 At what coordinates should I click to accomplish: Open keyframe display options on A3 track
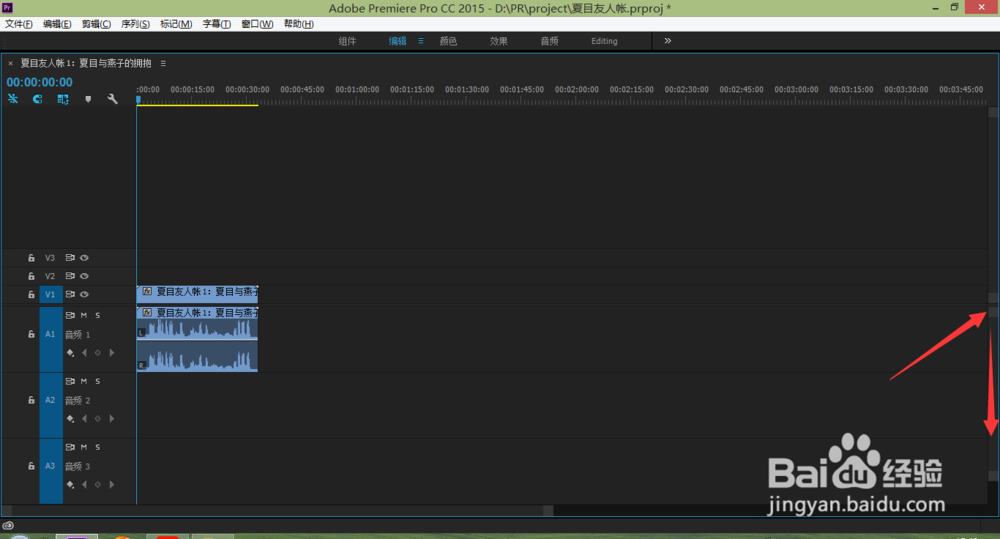(x=70, y=485)
